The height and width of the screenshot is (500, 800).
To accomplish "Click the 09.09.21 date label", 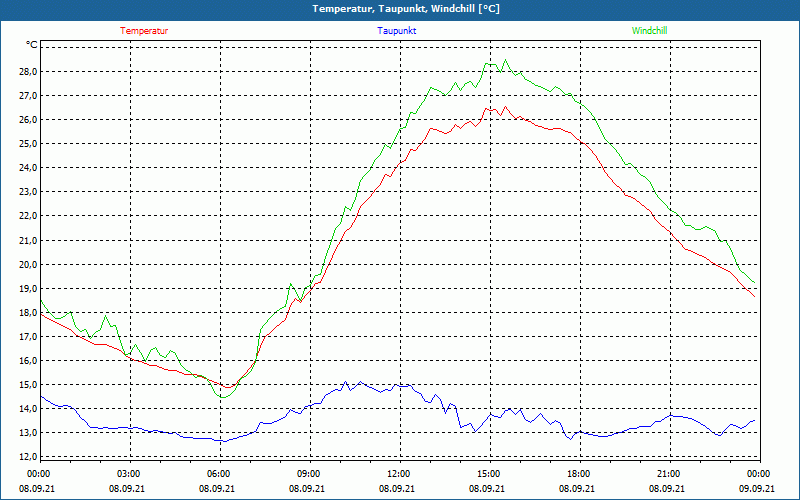I will (x=759, y=489).
